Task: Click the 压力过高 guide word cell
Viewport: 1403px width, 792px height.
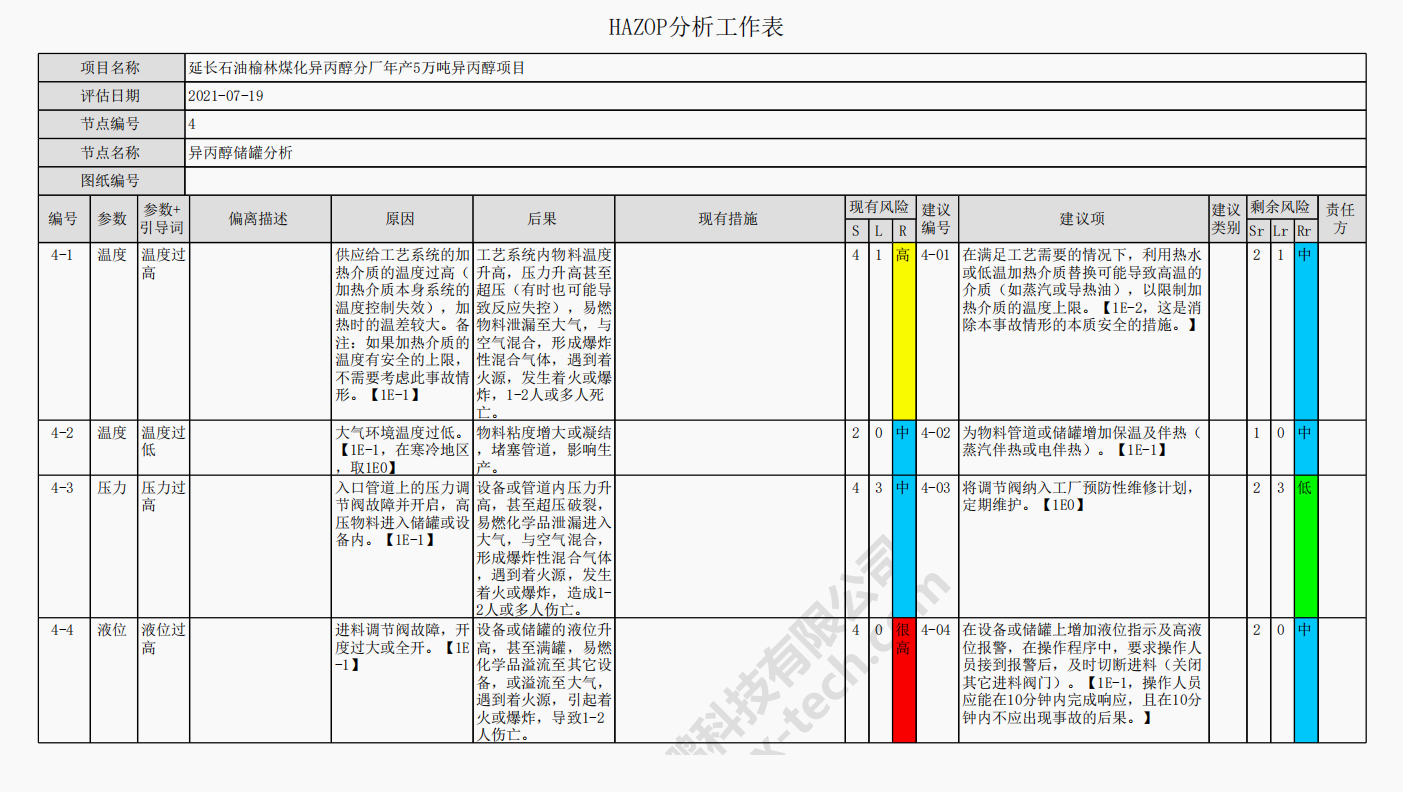Action: pos(163,546)
